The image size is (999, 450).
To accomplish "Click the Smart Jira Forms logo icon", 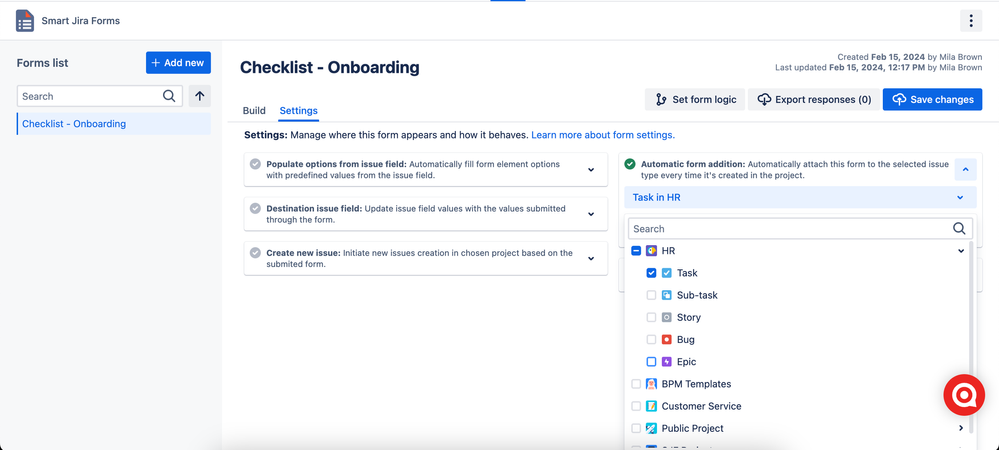I will coord(25,21).
